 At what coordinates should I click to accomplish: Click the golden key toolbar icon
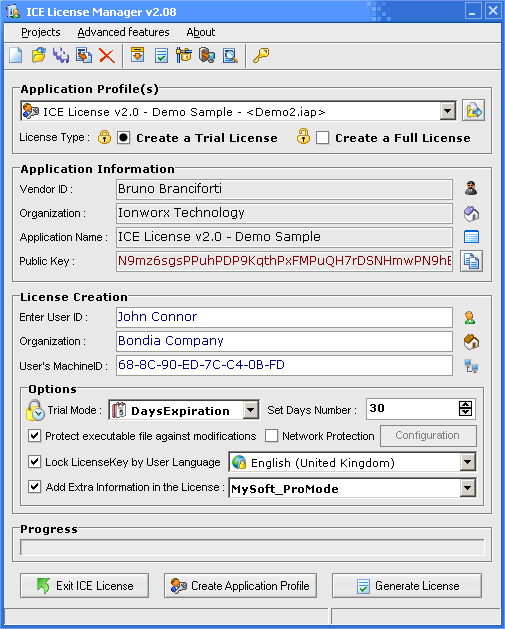(261, 55)
